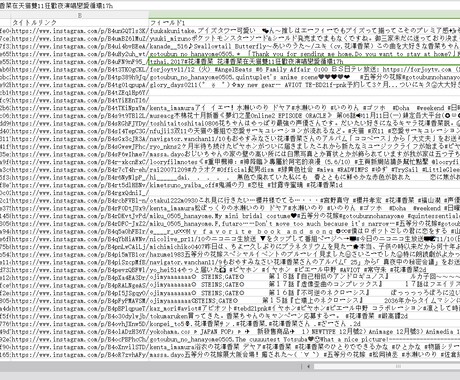This screenshot has height=380, width=460.
Task: Select the 'The cuuutest Yotsuba' cell
Action: (x=304, y=339)
